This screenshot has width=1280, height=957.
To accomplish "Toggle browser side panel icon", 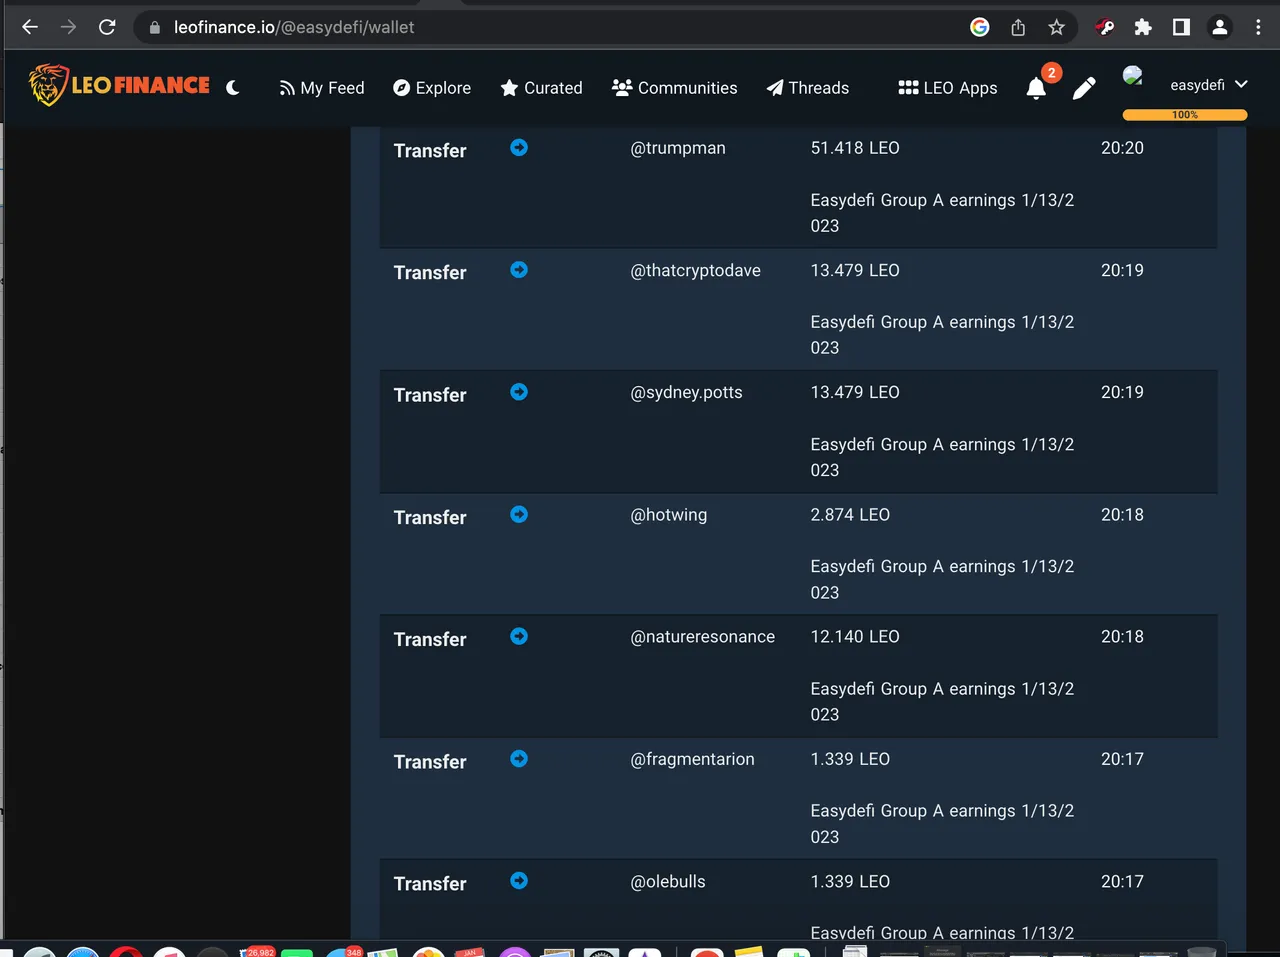I will (1181, 27).
